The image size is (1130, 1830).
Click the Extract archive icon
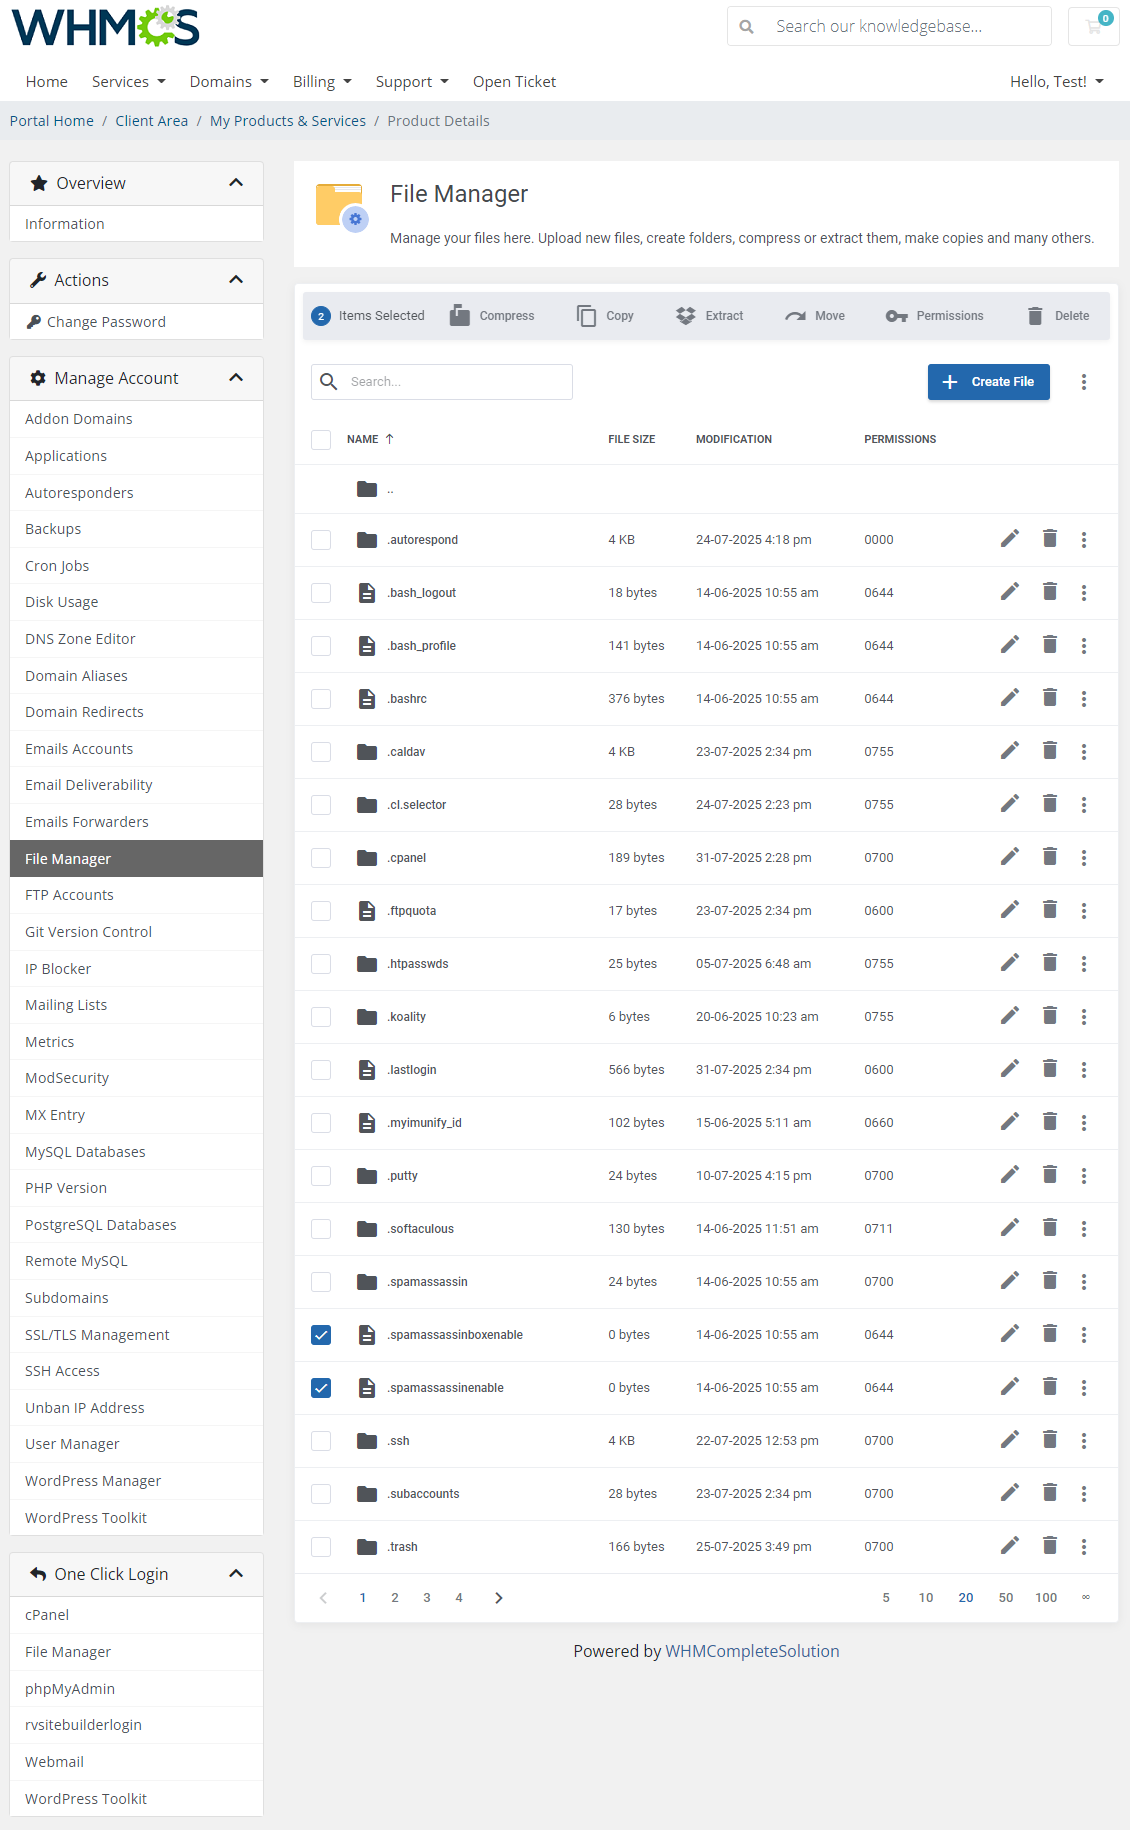685,316
